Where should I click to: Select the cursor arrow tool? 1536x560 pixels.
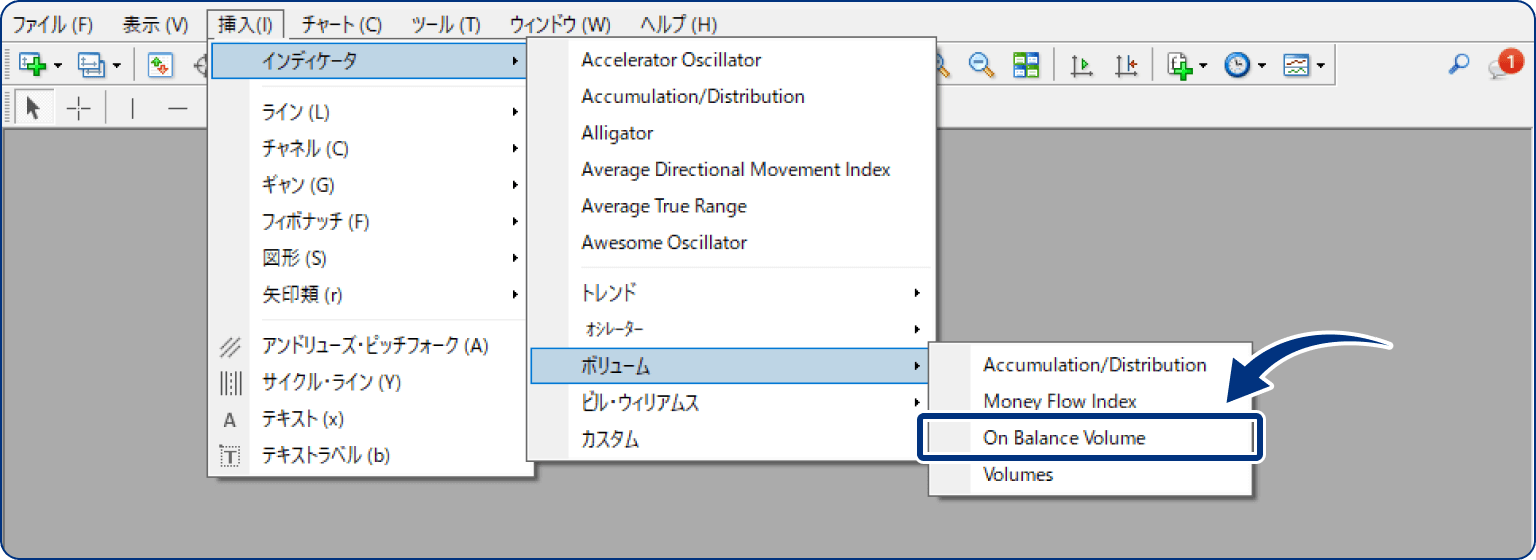33,109
